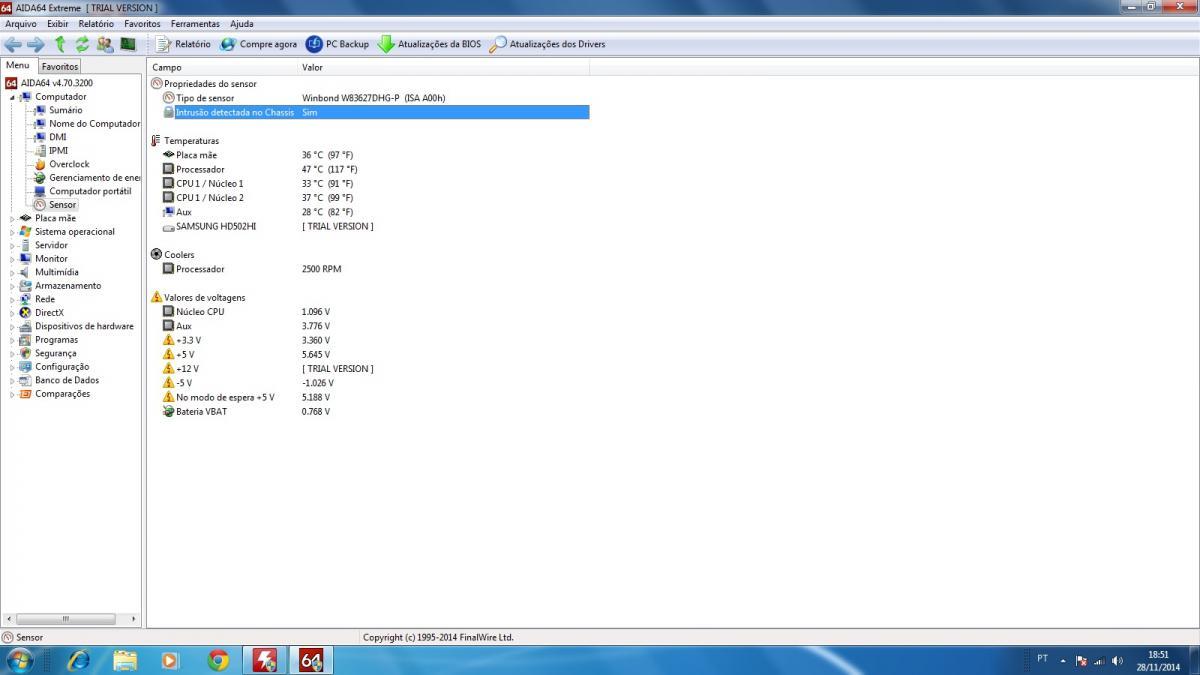The image size is (1200, 675).
Task: Expand the Placa mãe tree node
Action: tap(13, 218)
